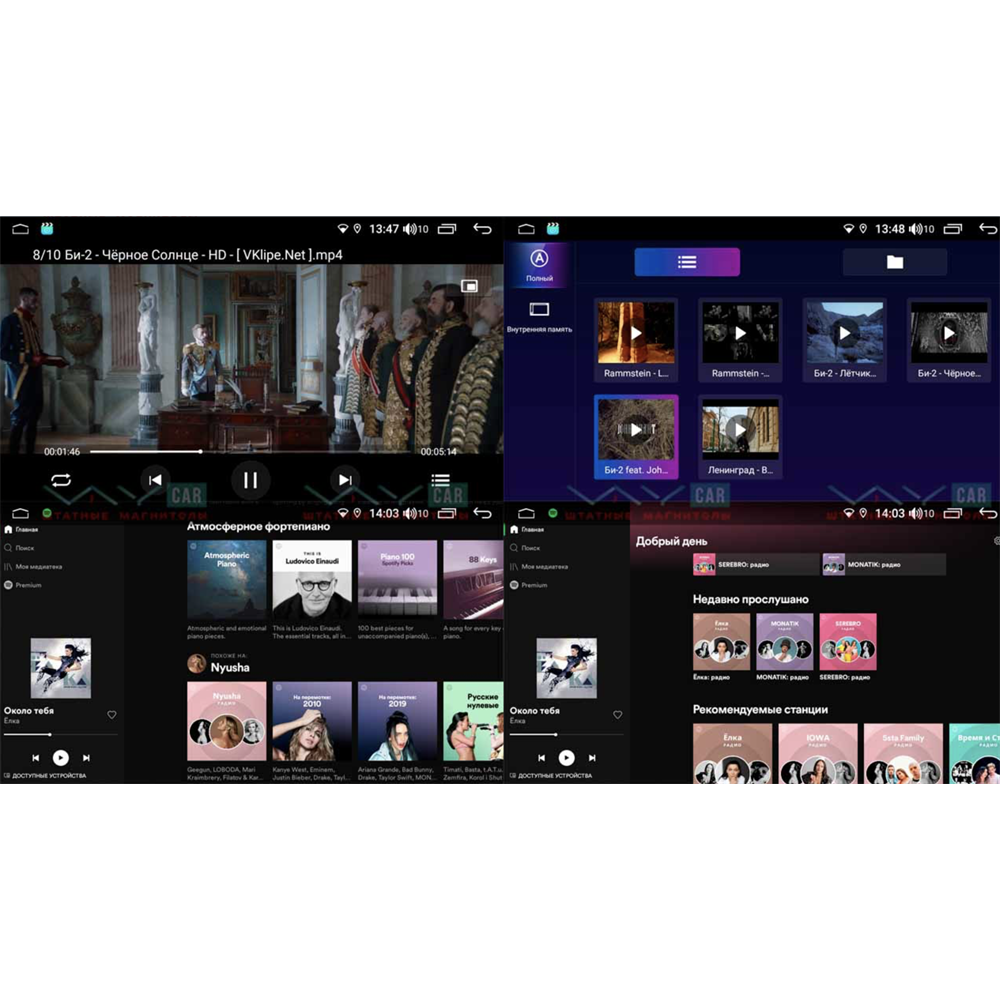Open Доступные устройства in right Spotify
The height and width of the screenshot is (1000, 1000).
(x=551, y=776)
